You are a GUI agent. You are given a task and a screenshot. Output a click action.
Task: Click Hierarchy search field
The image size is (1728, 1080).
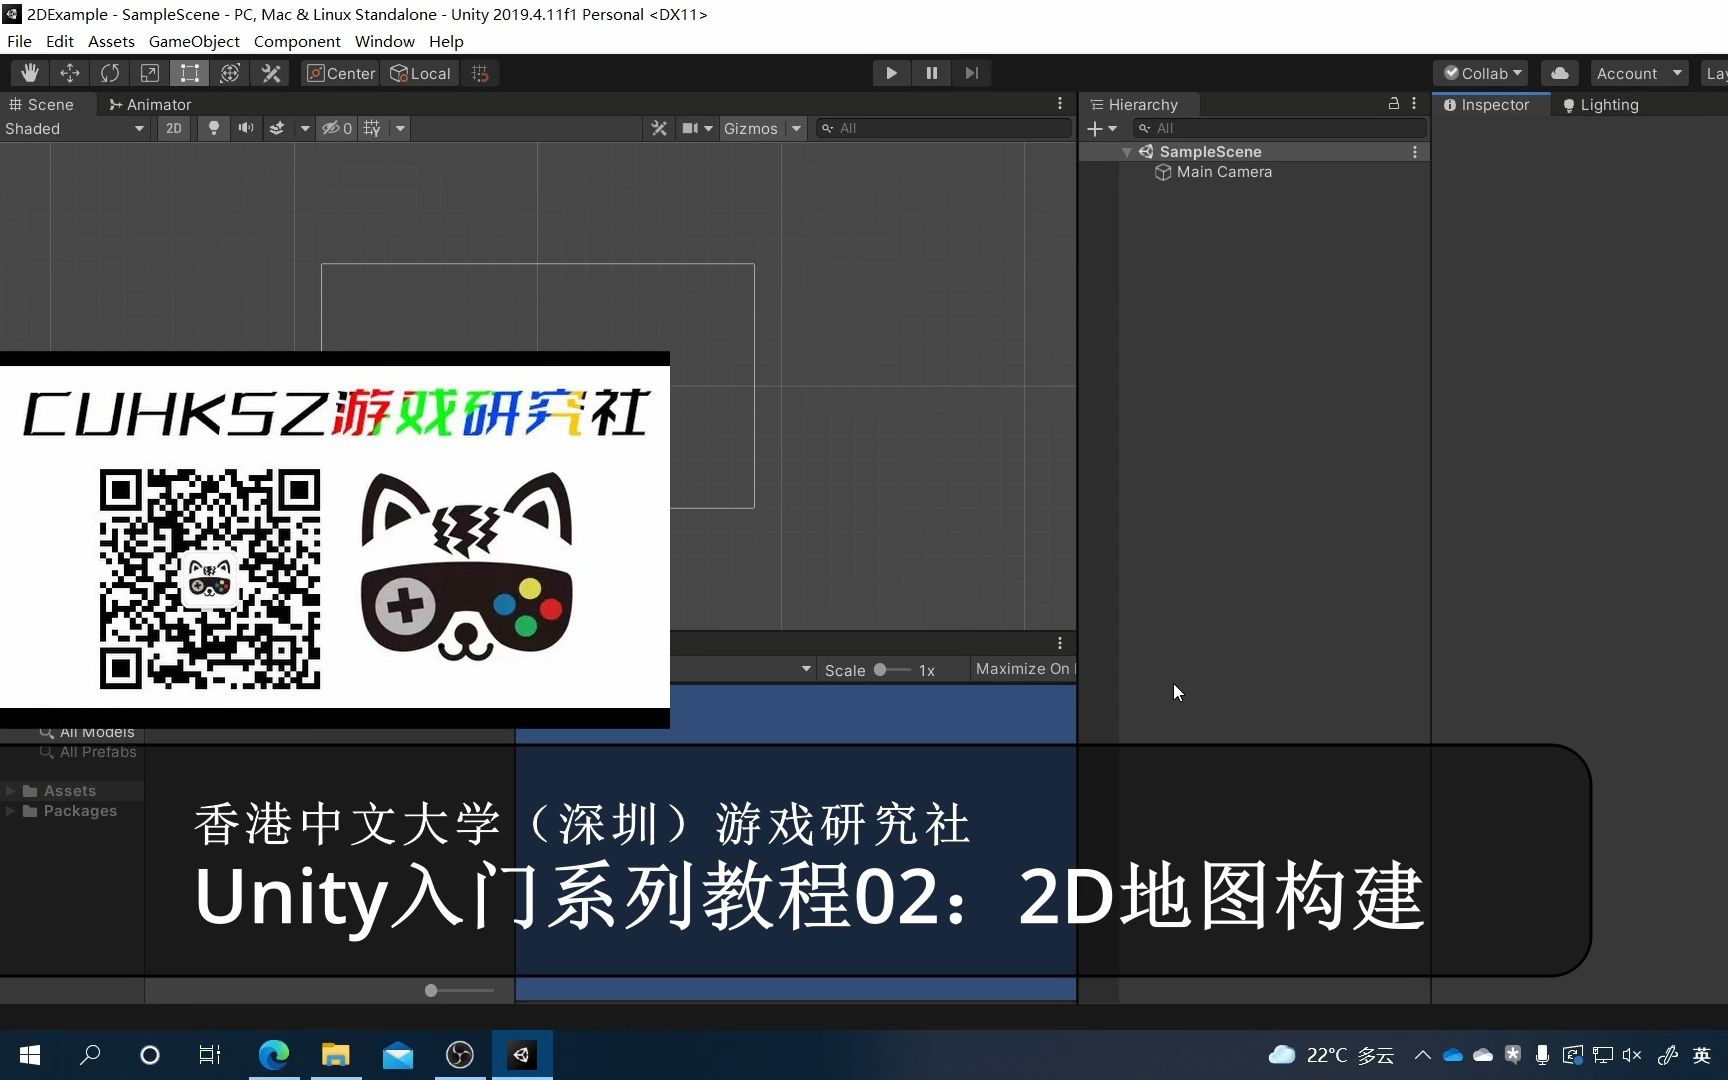pos(1280,128)
